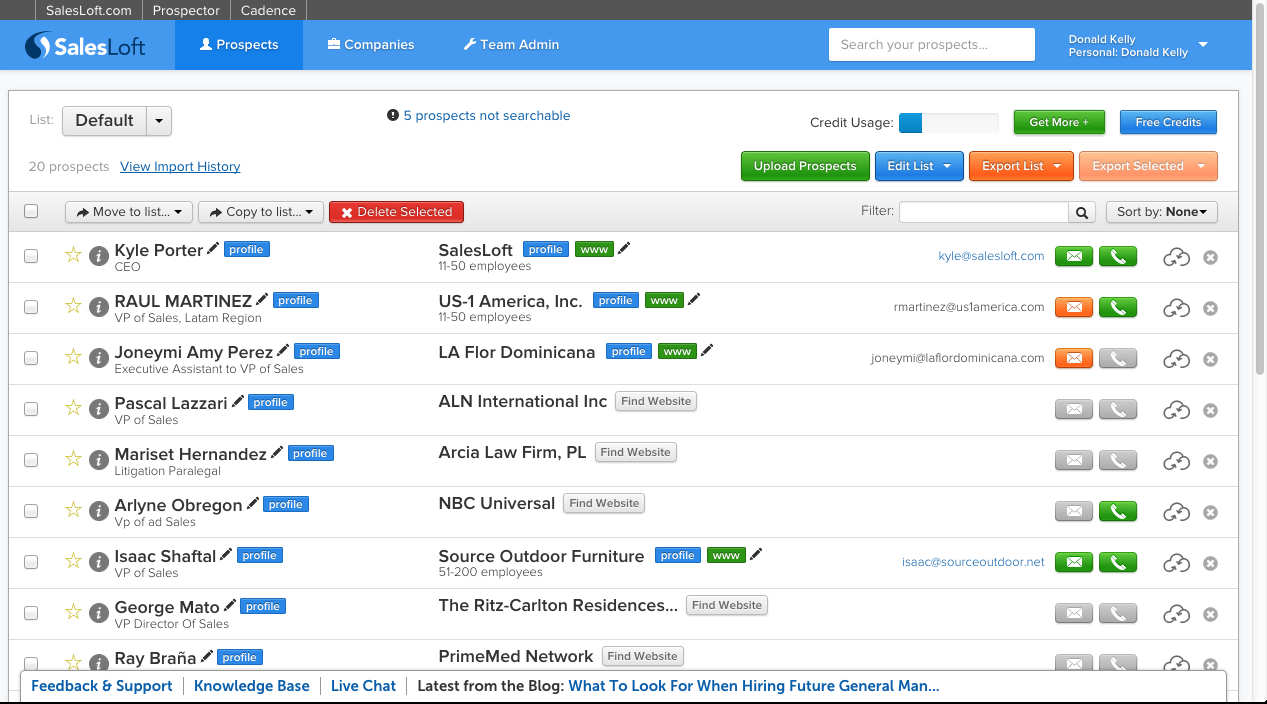This screenshot has width=1267, height=704.
Task: Click Find Website for ALN International
Action: coord(656,401)
